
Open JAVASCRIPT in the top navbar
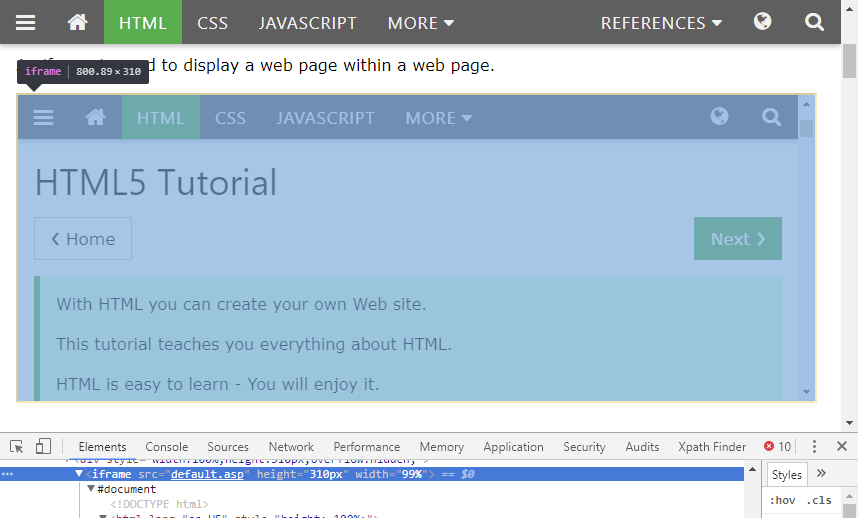point(307,22)
